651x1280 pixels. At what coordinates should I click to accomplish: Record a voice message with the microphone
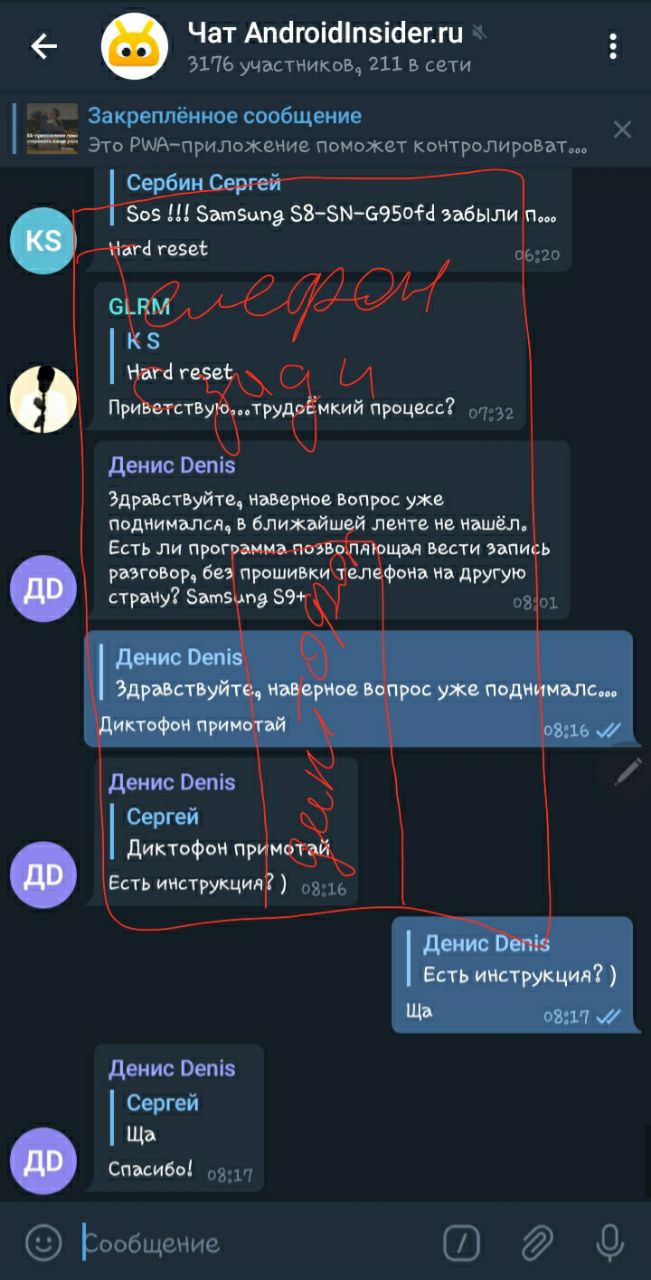(609, 1243)
